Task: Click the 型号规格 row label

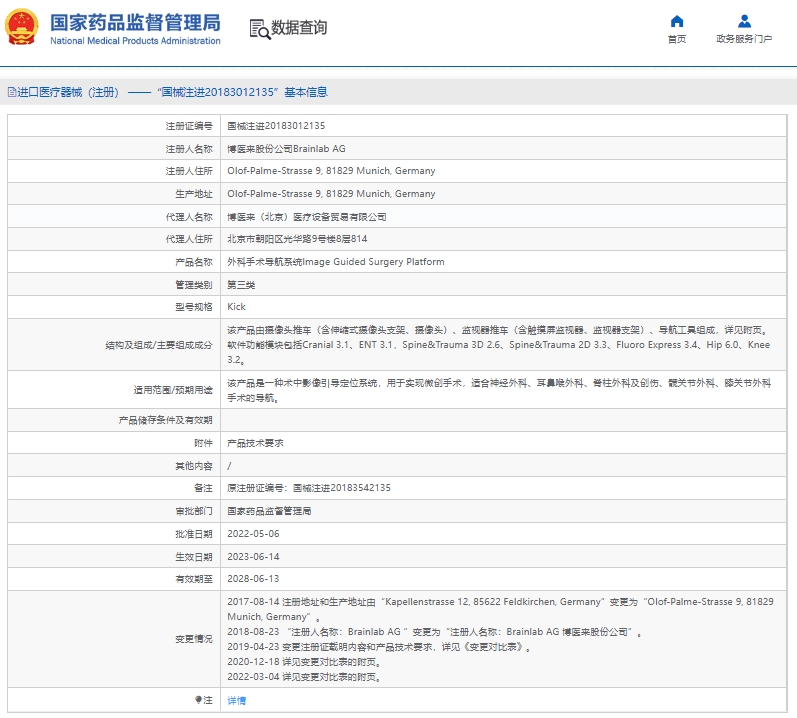Action: (194, 306)
